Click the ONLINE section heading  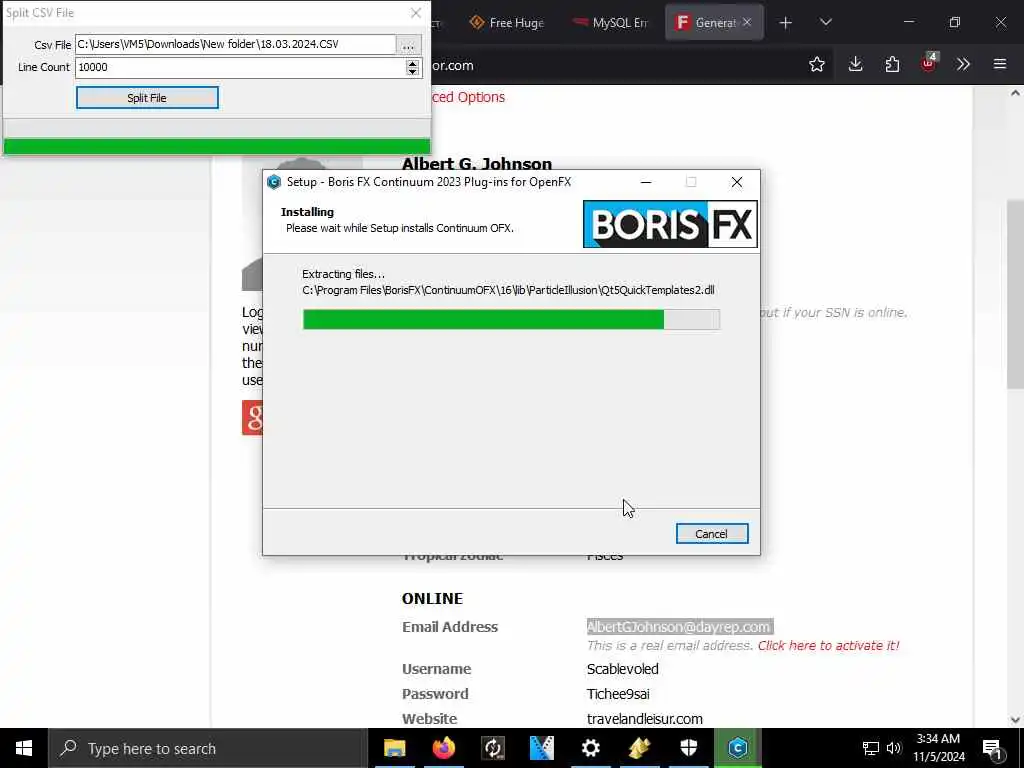pos(432,598)
